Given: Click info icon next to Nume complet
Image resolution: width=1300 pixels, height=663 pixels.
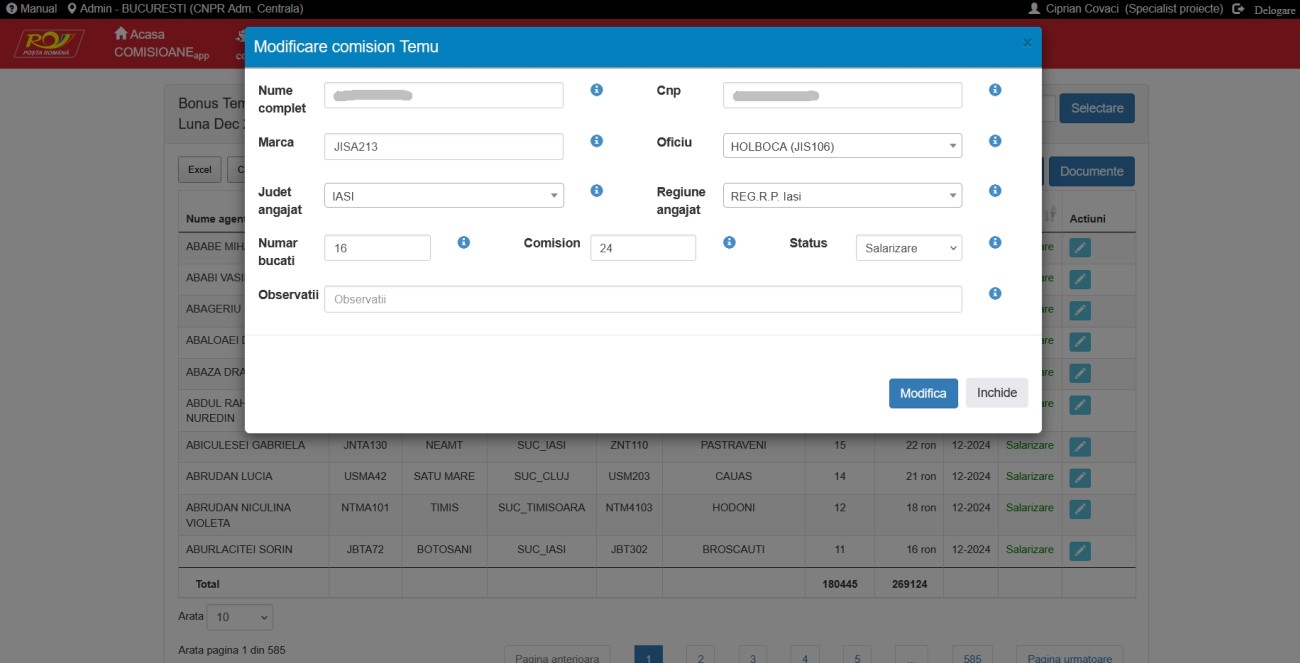Looking at the screenshot, I should click(x=597, y=90).
